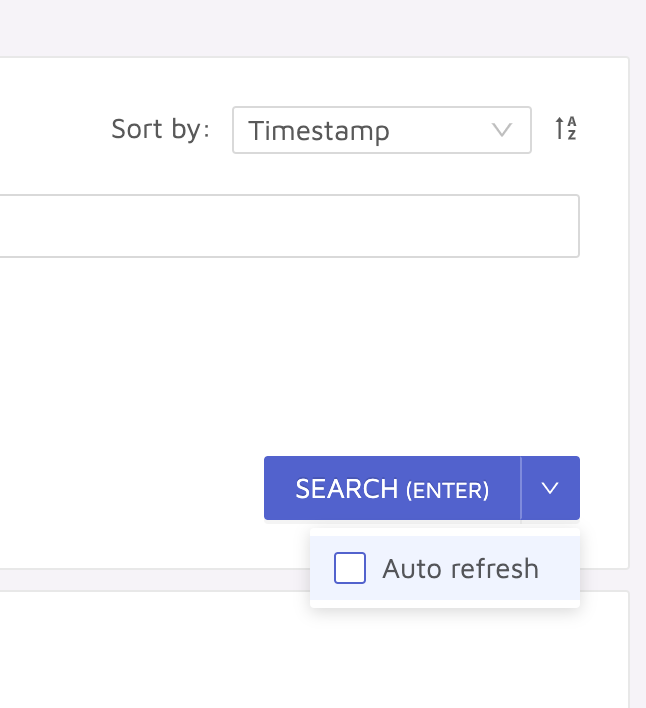Click the "Sort by:" label
Screen dimensions: 646x708
(x=160, y=129)
